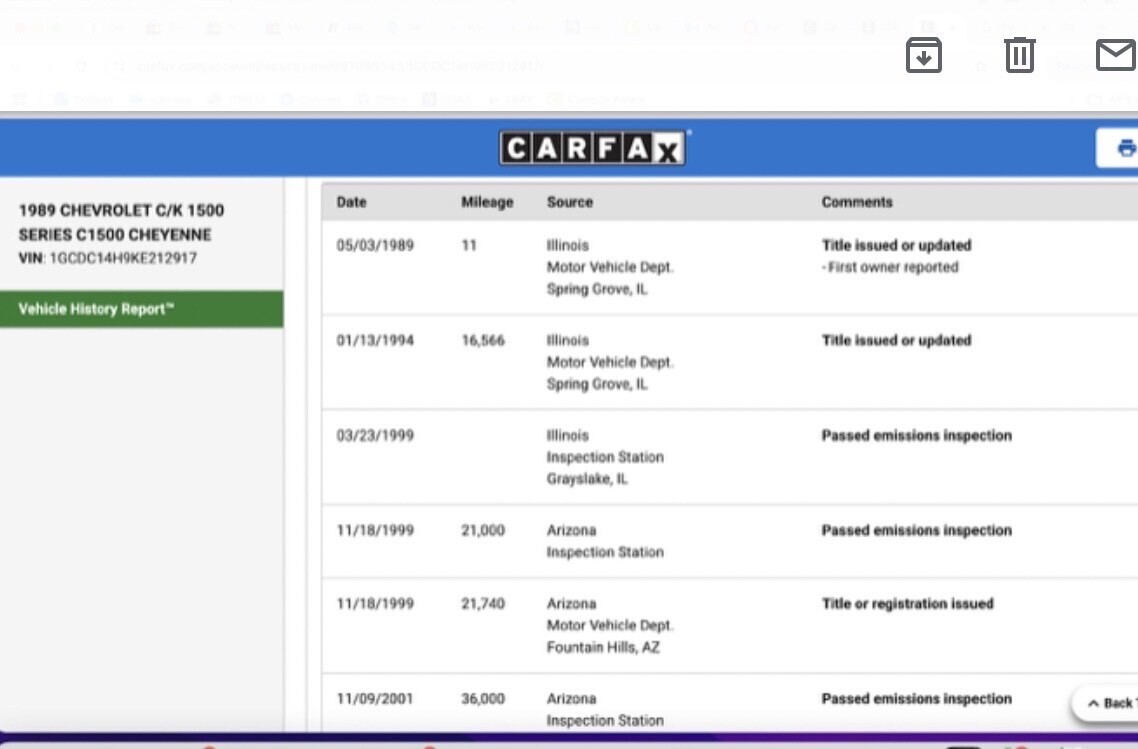
Task: Click the envelope mail icon
Action: [1116, 55]
